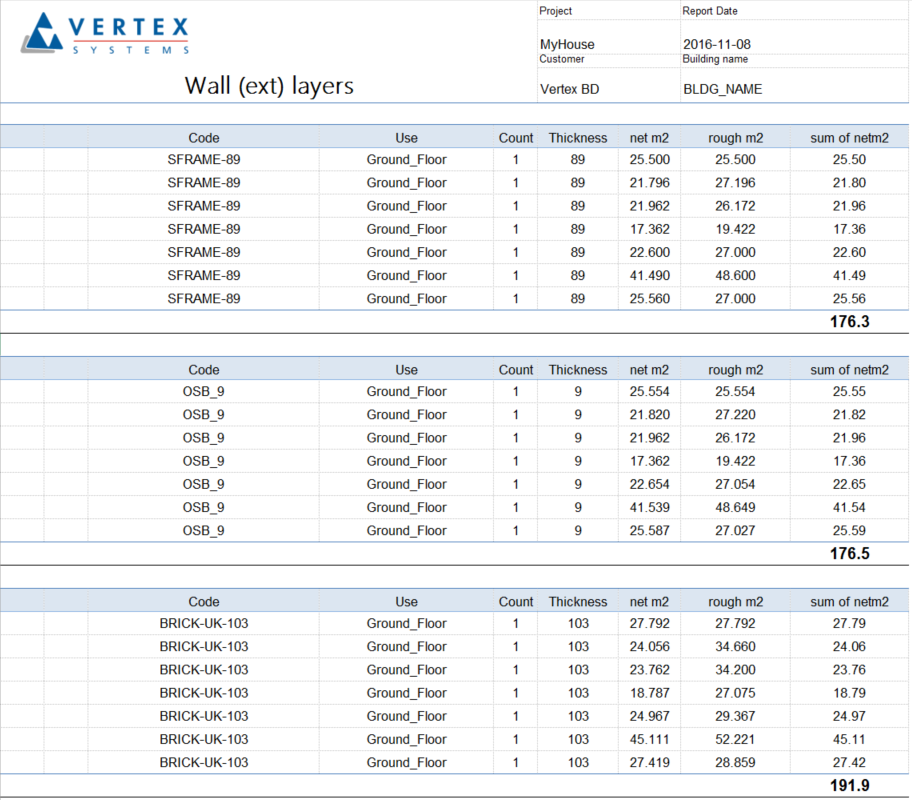Viewport: 912px width, 800px height.
Task: Select the Ground_Floor cell in the OSB_9 table
Action: click(x=406, y=391)
